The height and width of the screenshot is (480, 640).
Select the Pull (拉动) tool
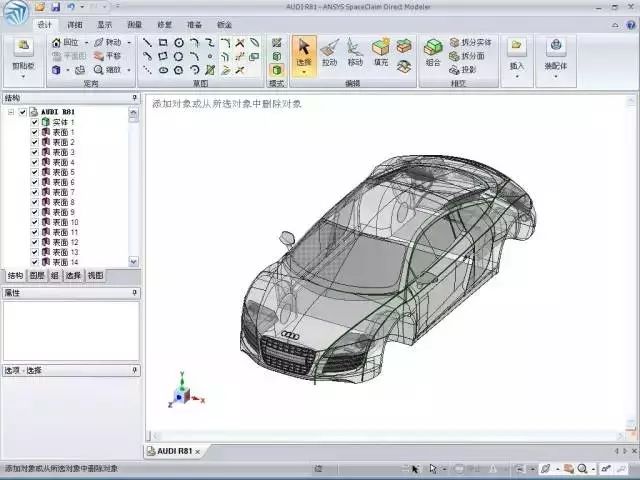[329, 52]
